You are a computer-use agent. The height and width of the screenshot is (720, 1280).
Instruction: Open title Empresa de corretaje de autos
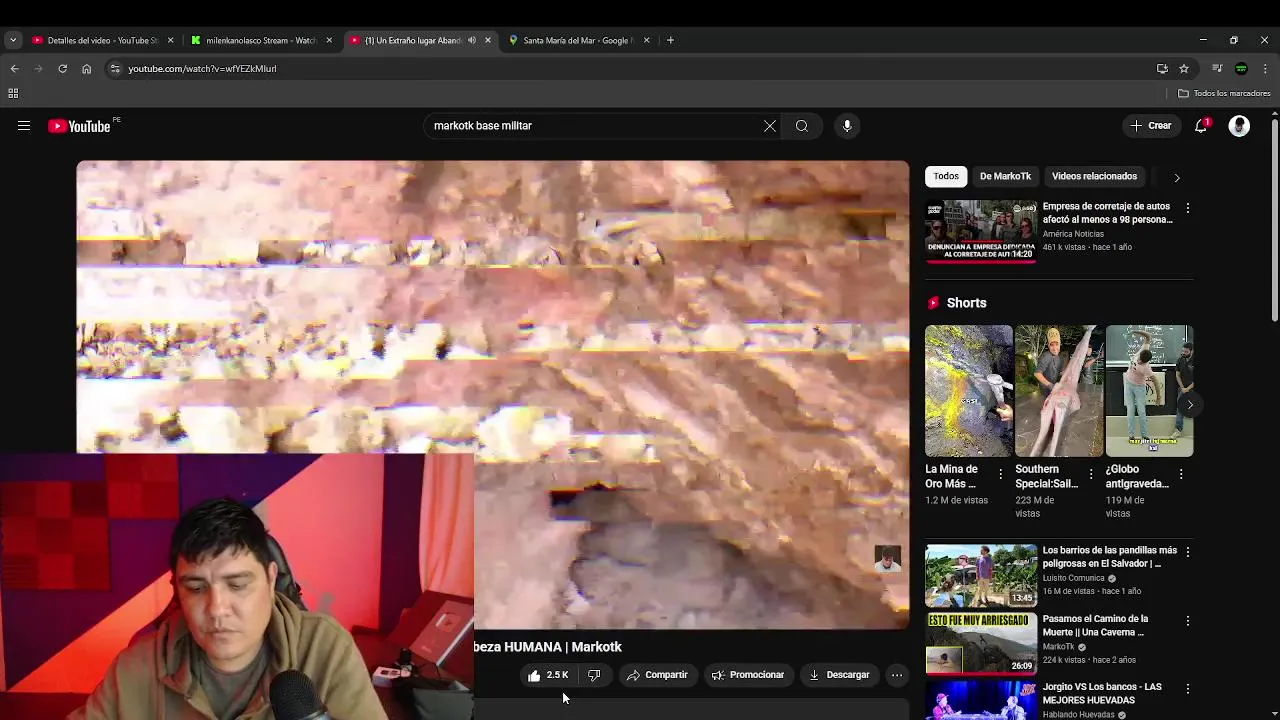click(1107, 213)
